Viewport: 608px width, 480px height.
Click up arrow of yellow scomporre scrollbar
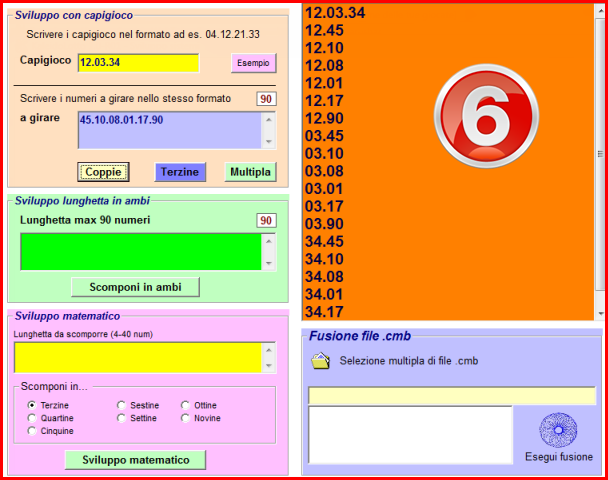[x=269, y=350]
